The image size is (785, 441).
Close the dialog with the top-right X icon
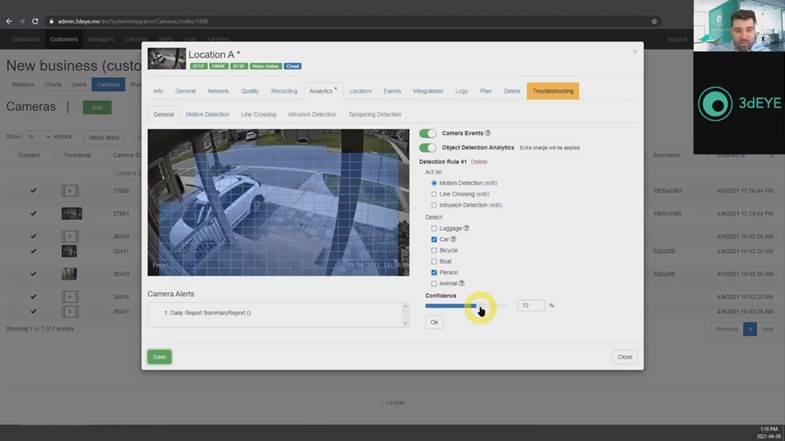coord(634,51)
